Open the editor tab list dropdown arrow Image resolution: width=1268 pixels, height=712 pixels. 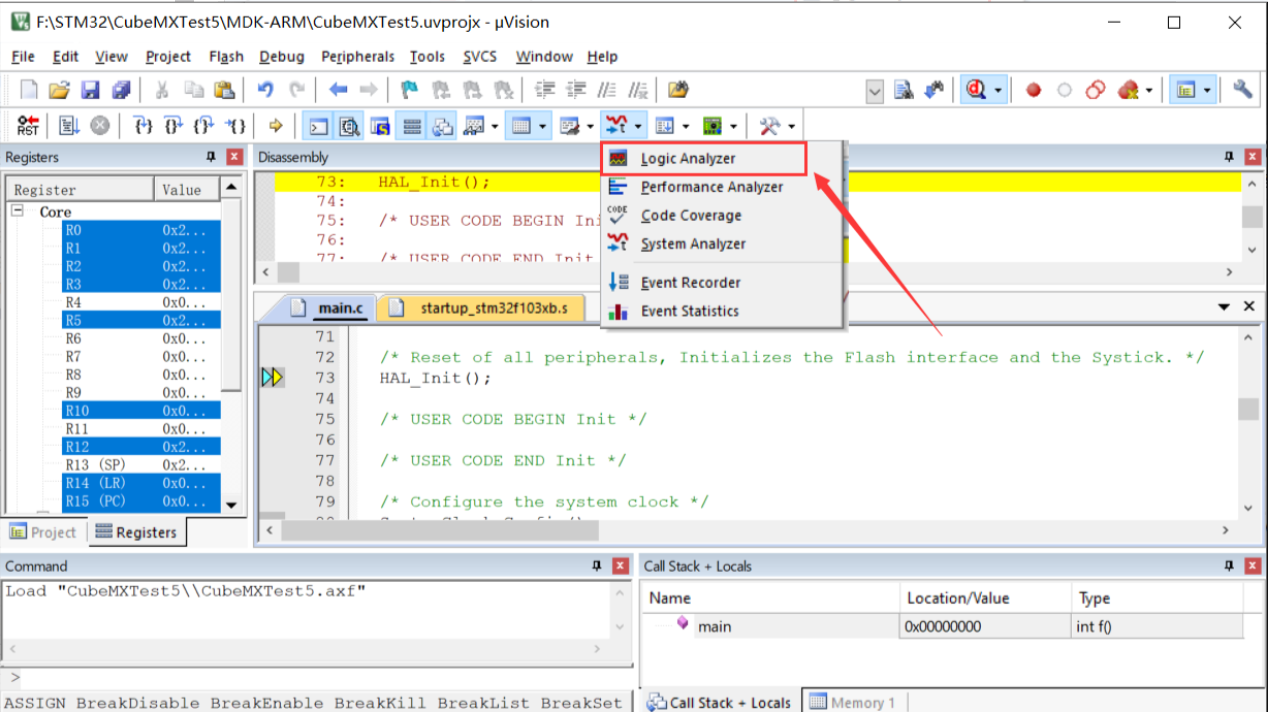(1223, 306)
